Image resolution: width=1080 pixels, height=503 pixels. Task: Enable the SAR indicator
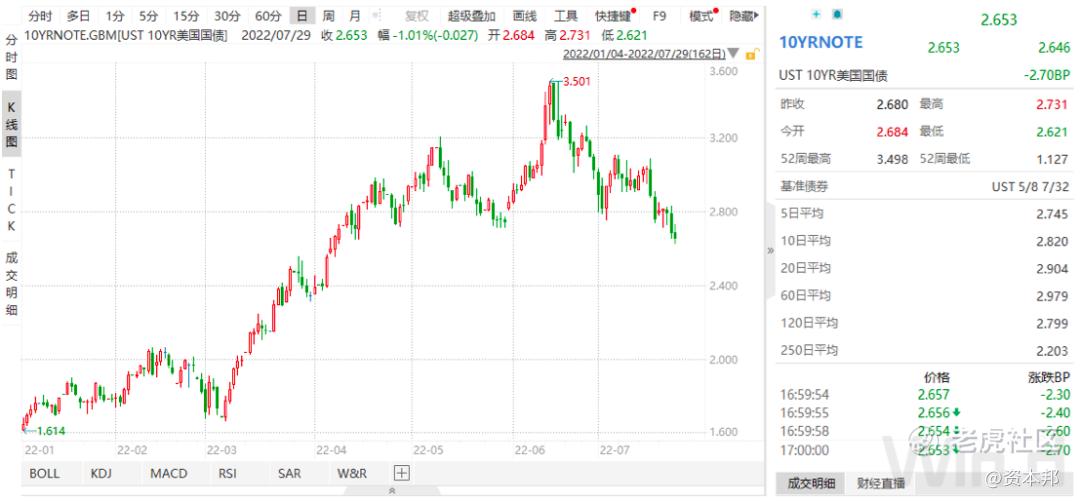click(x=289, y=473)
